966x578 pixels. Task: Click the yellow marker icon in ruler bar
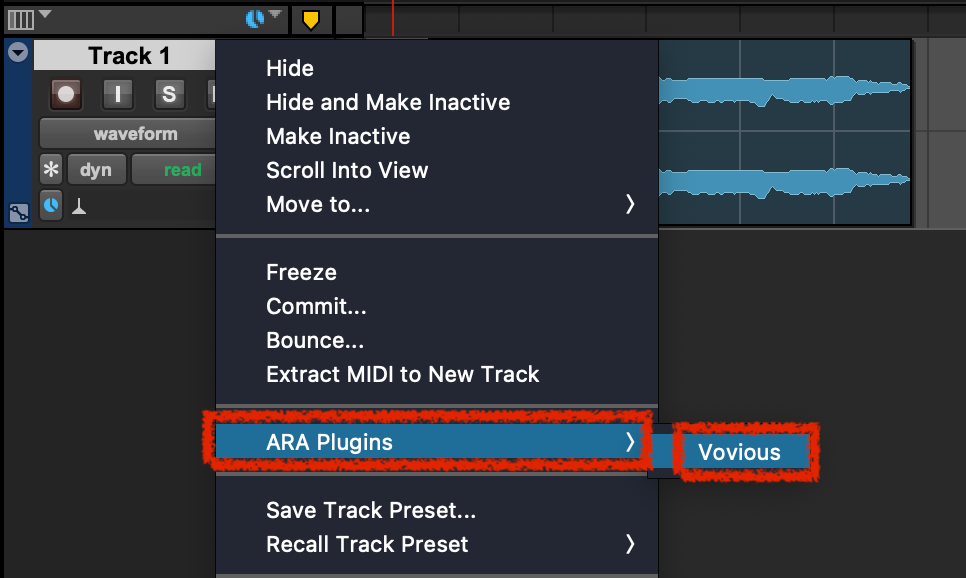[x=311, y=19]
